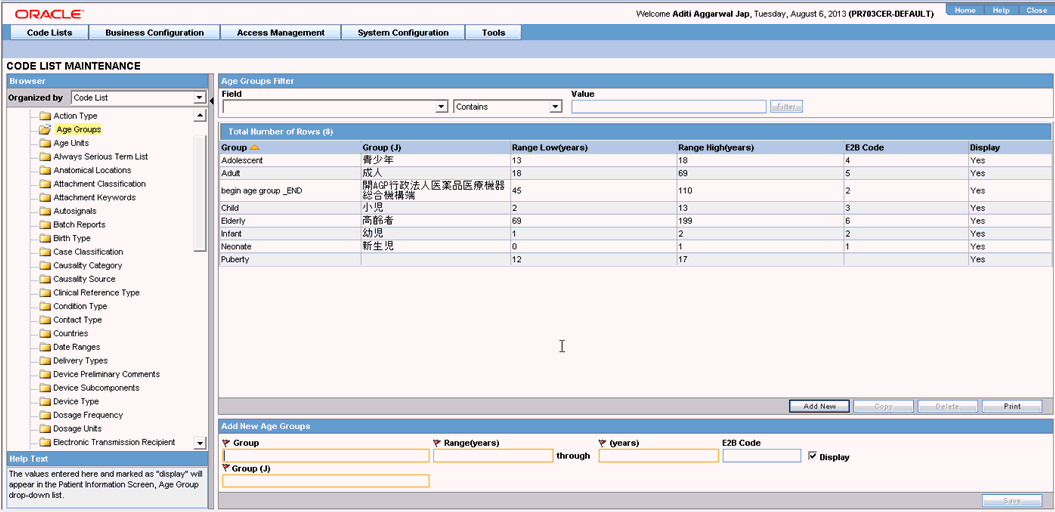Click the Group column sort arrow icon
The height and width of the screenshot is (512, 1055).
click(254, 147)
